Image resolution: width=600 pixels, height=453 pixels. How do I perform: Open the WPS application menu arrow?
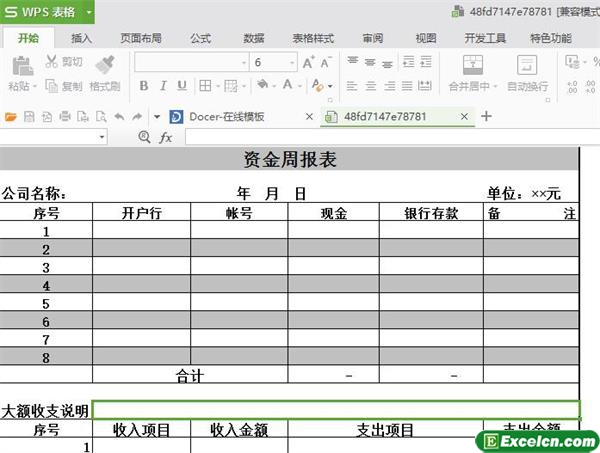pos(89,12)
